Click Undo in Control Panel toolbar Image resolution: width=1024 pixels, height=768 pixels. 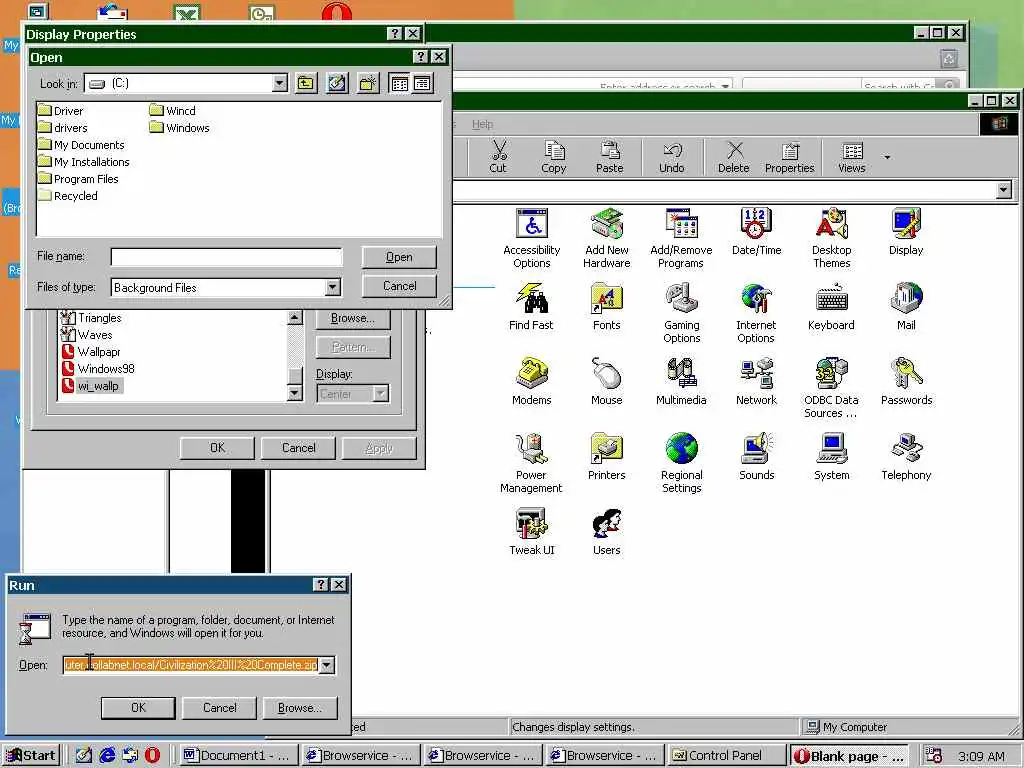coord(671,157)
